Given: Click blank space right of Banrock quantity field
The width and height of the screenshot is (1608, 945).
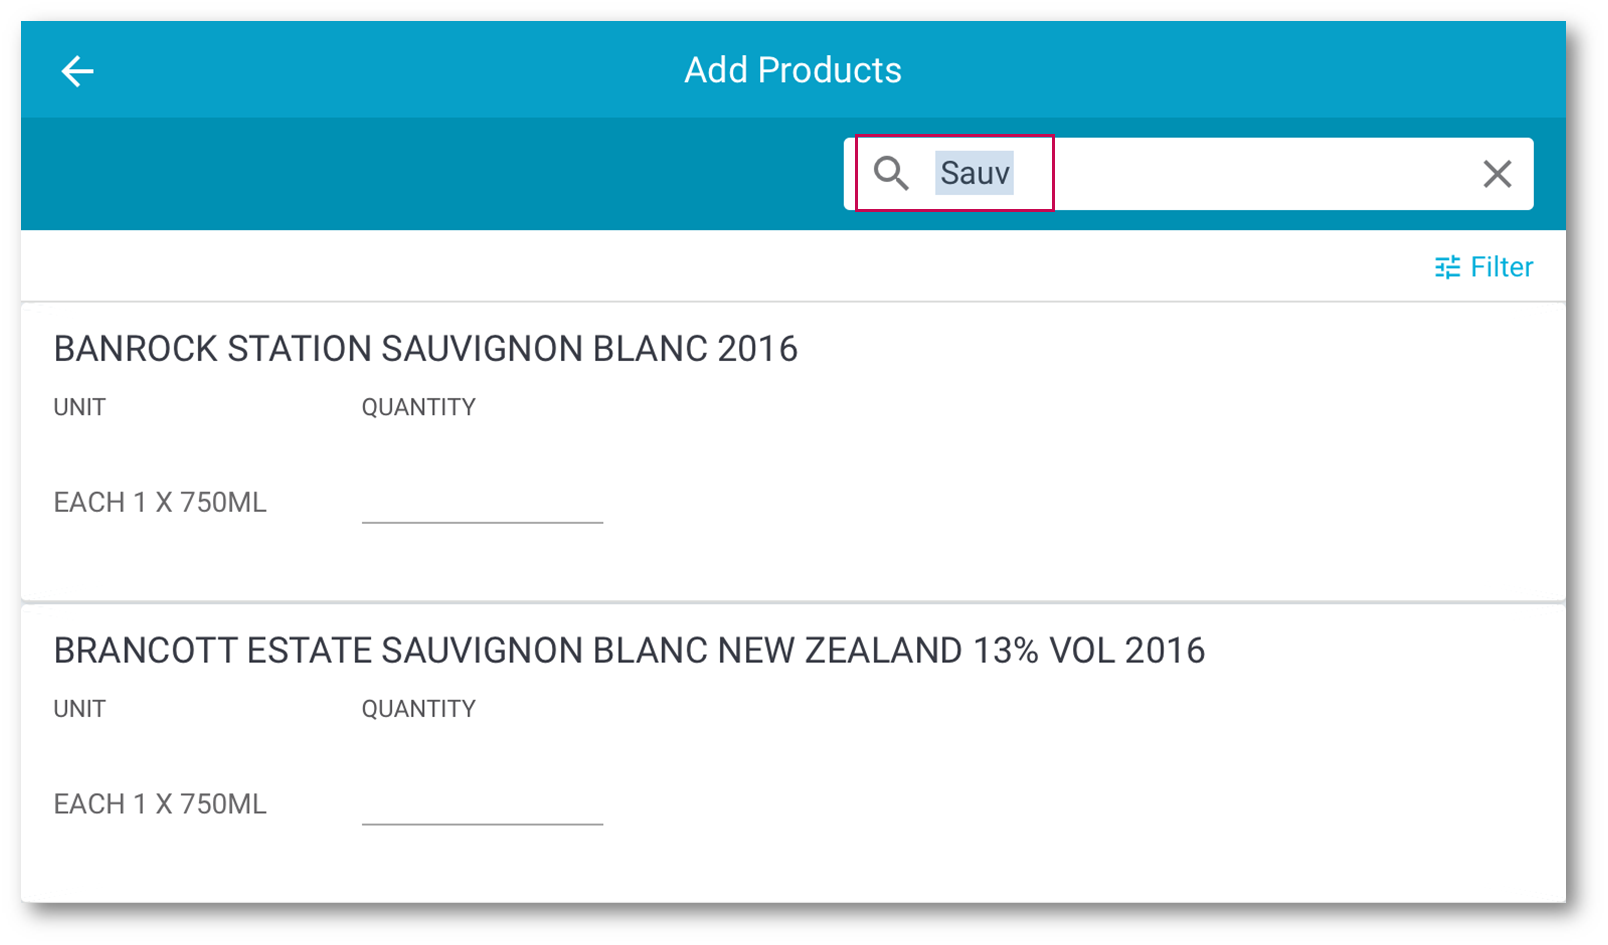Looking at the screenshot, I should [1000, 500].
